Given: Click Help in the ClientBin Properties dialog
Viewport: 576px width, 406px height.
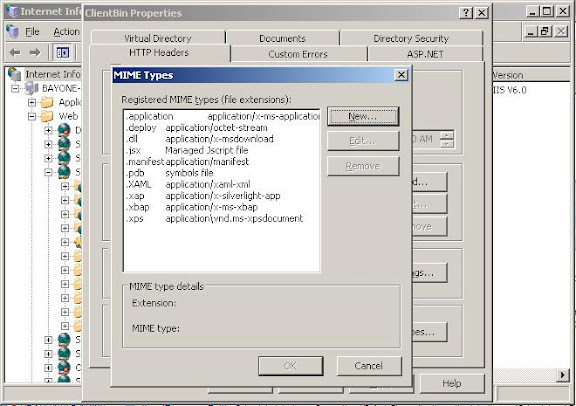Looking at the screenshot, I should pos(452,384).
